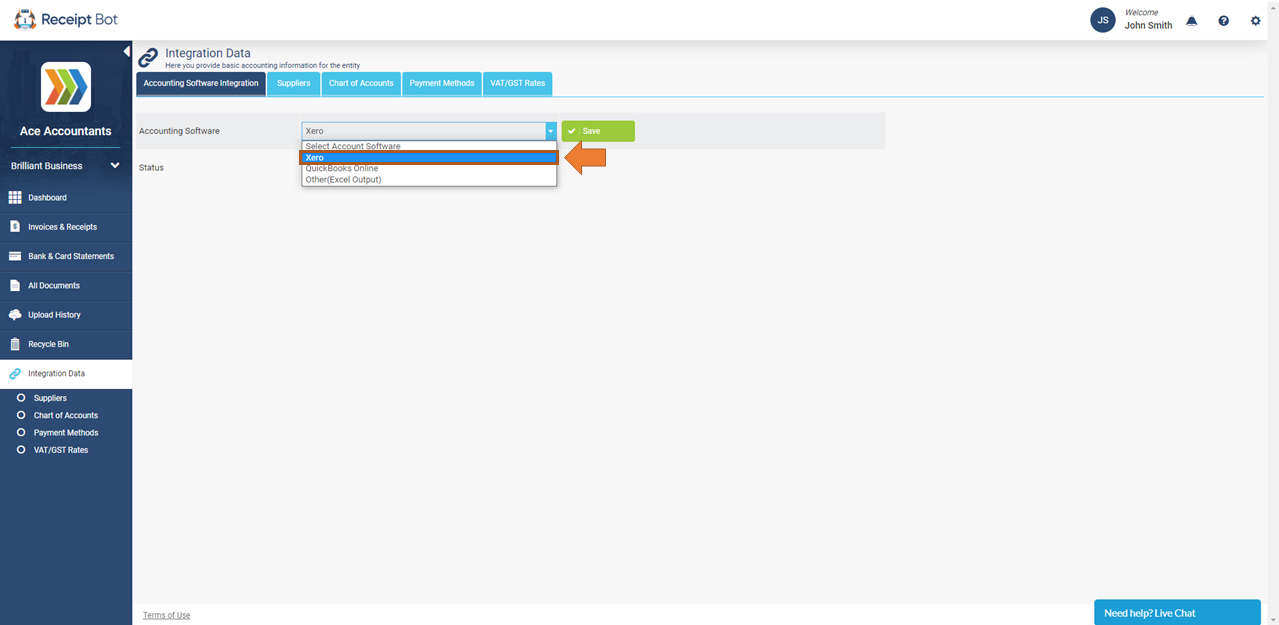Click the All Documents file icon
Viewport: 1279px width, 625px height.
click(15, 286)
